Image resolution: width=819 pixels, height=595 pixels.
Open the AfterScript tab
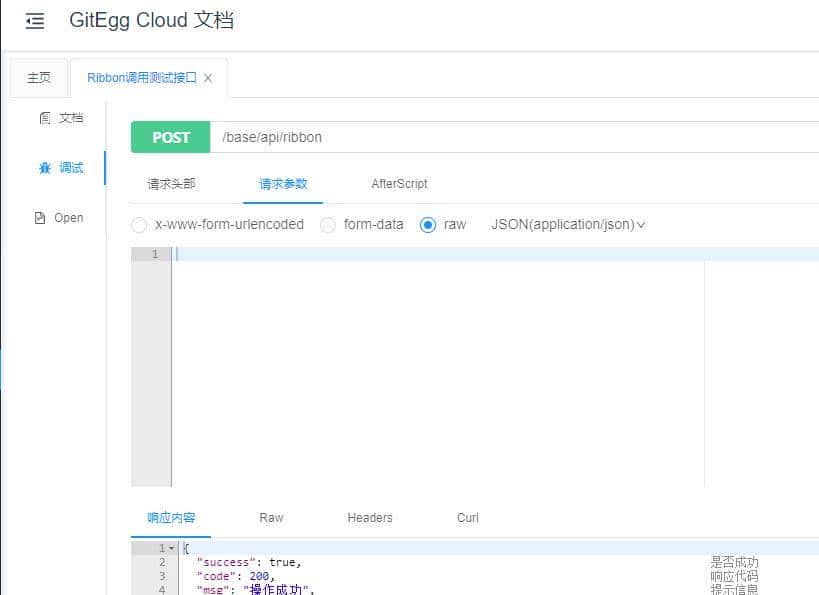(x=398, y=184)
